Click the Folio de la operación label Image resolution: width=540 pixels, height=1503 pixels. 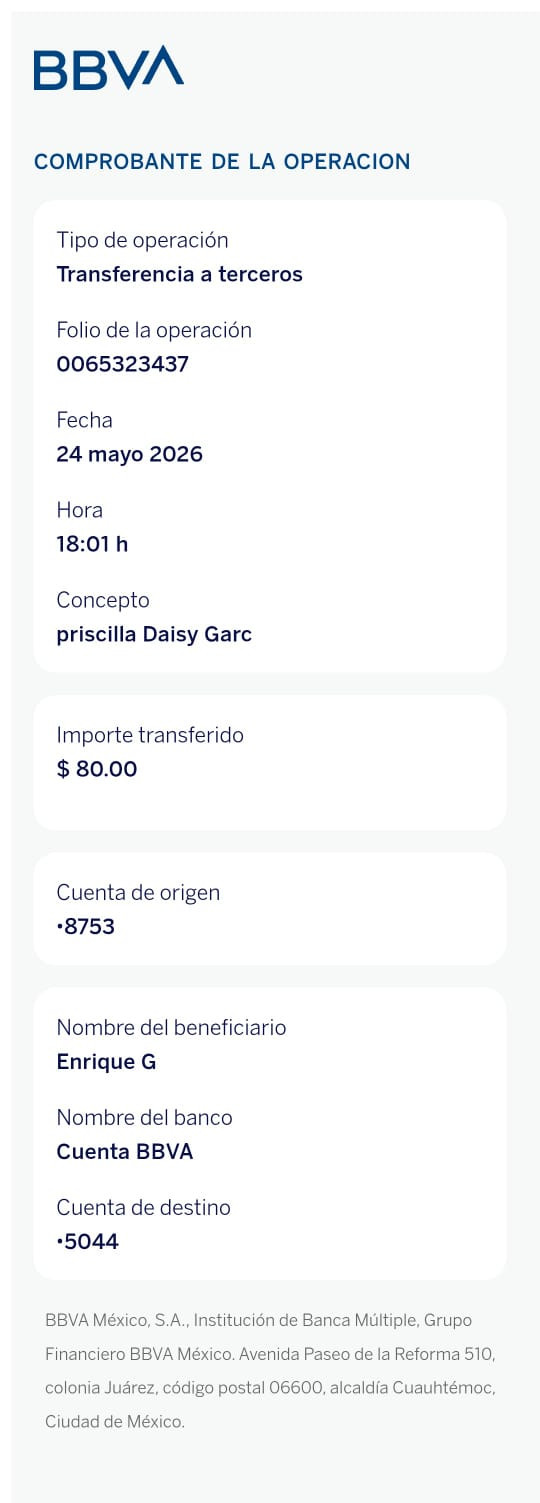coord(154,330)
